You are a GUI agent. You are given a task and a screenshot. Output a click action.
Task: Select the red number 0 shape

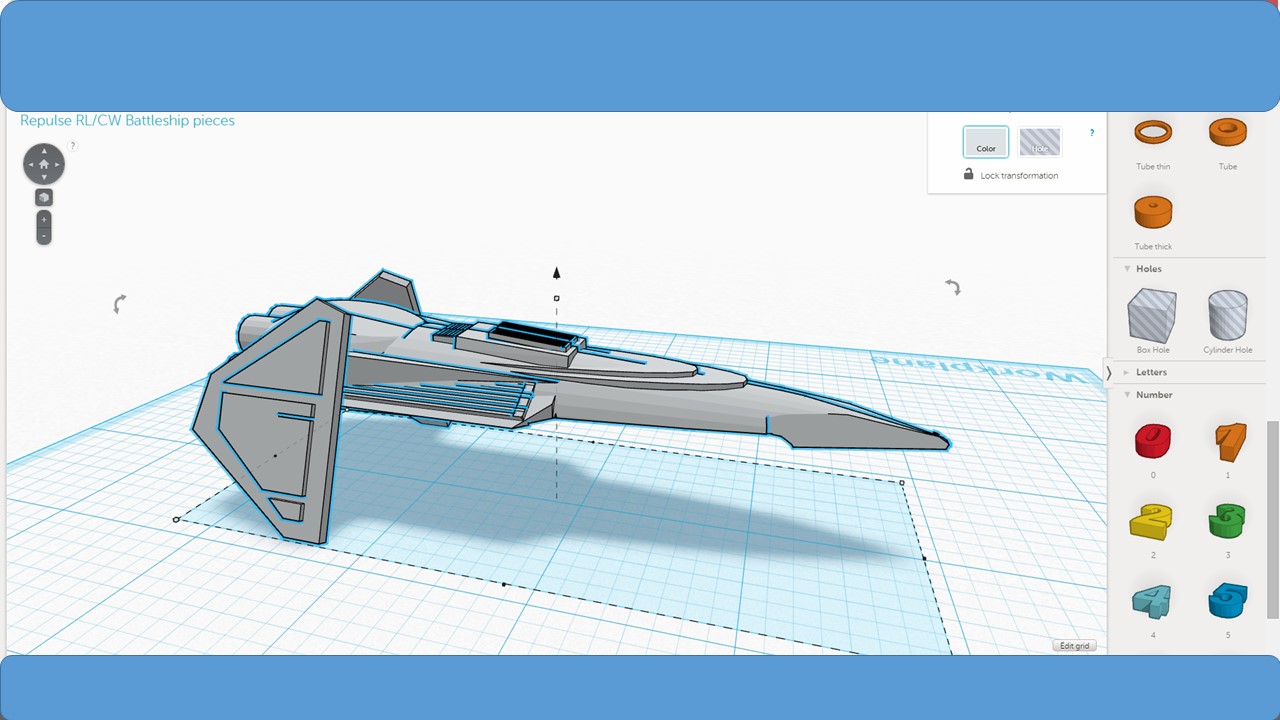tap(1153, 441)
